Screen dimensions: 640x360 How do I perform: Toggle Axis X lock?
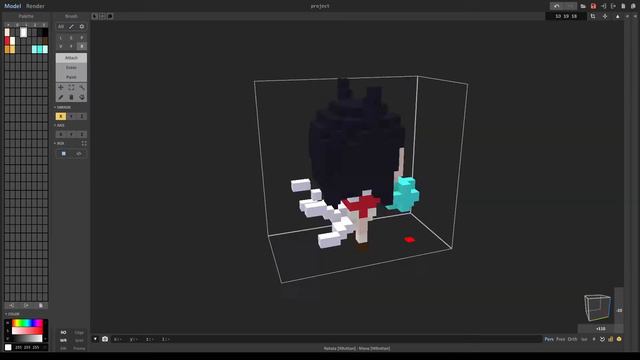[61, 134]
